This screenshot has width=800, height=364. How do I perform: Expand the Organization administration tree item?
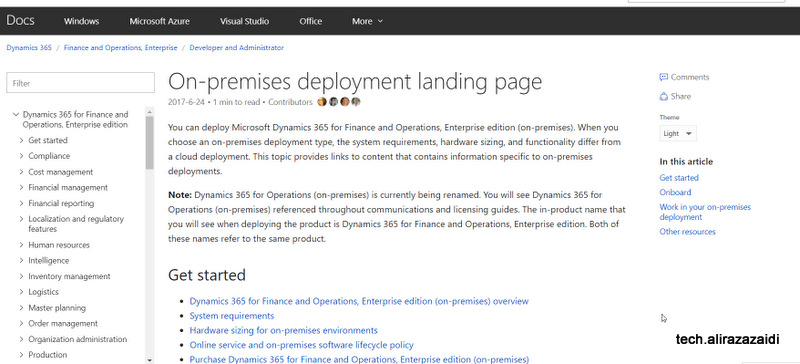[x=21, y=339]
